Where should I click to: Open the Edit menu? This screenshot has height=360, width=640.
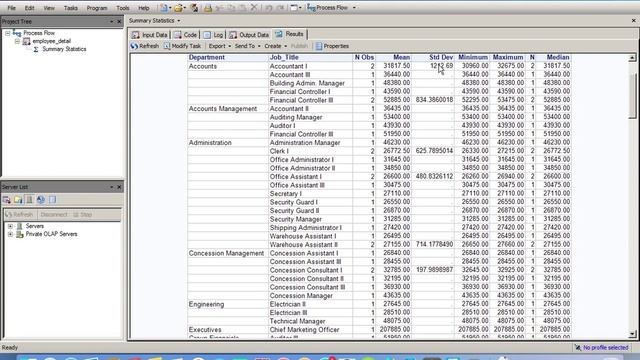coord(29,8)
